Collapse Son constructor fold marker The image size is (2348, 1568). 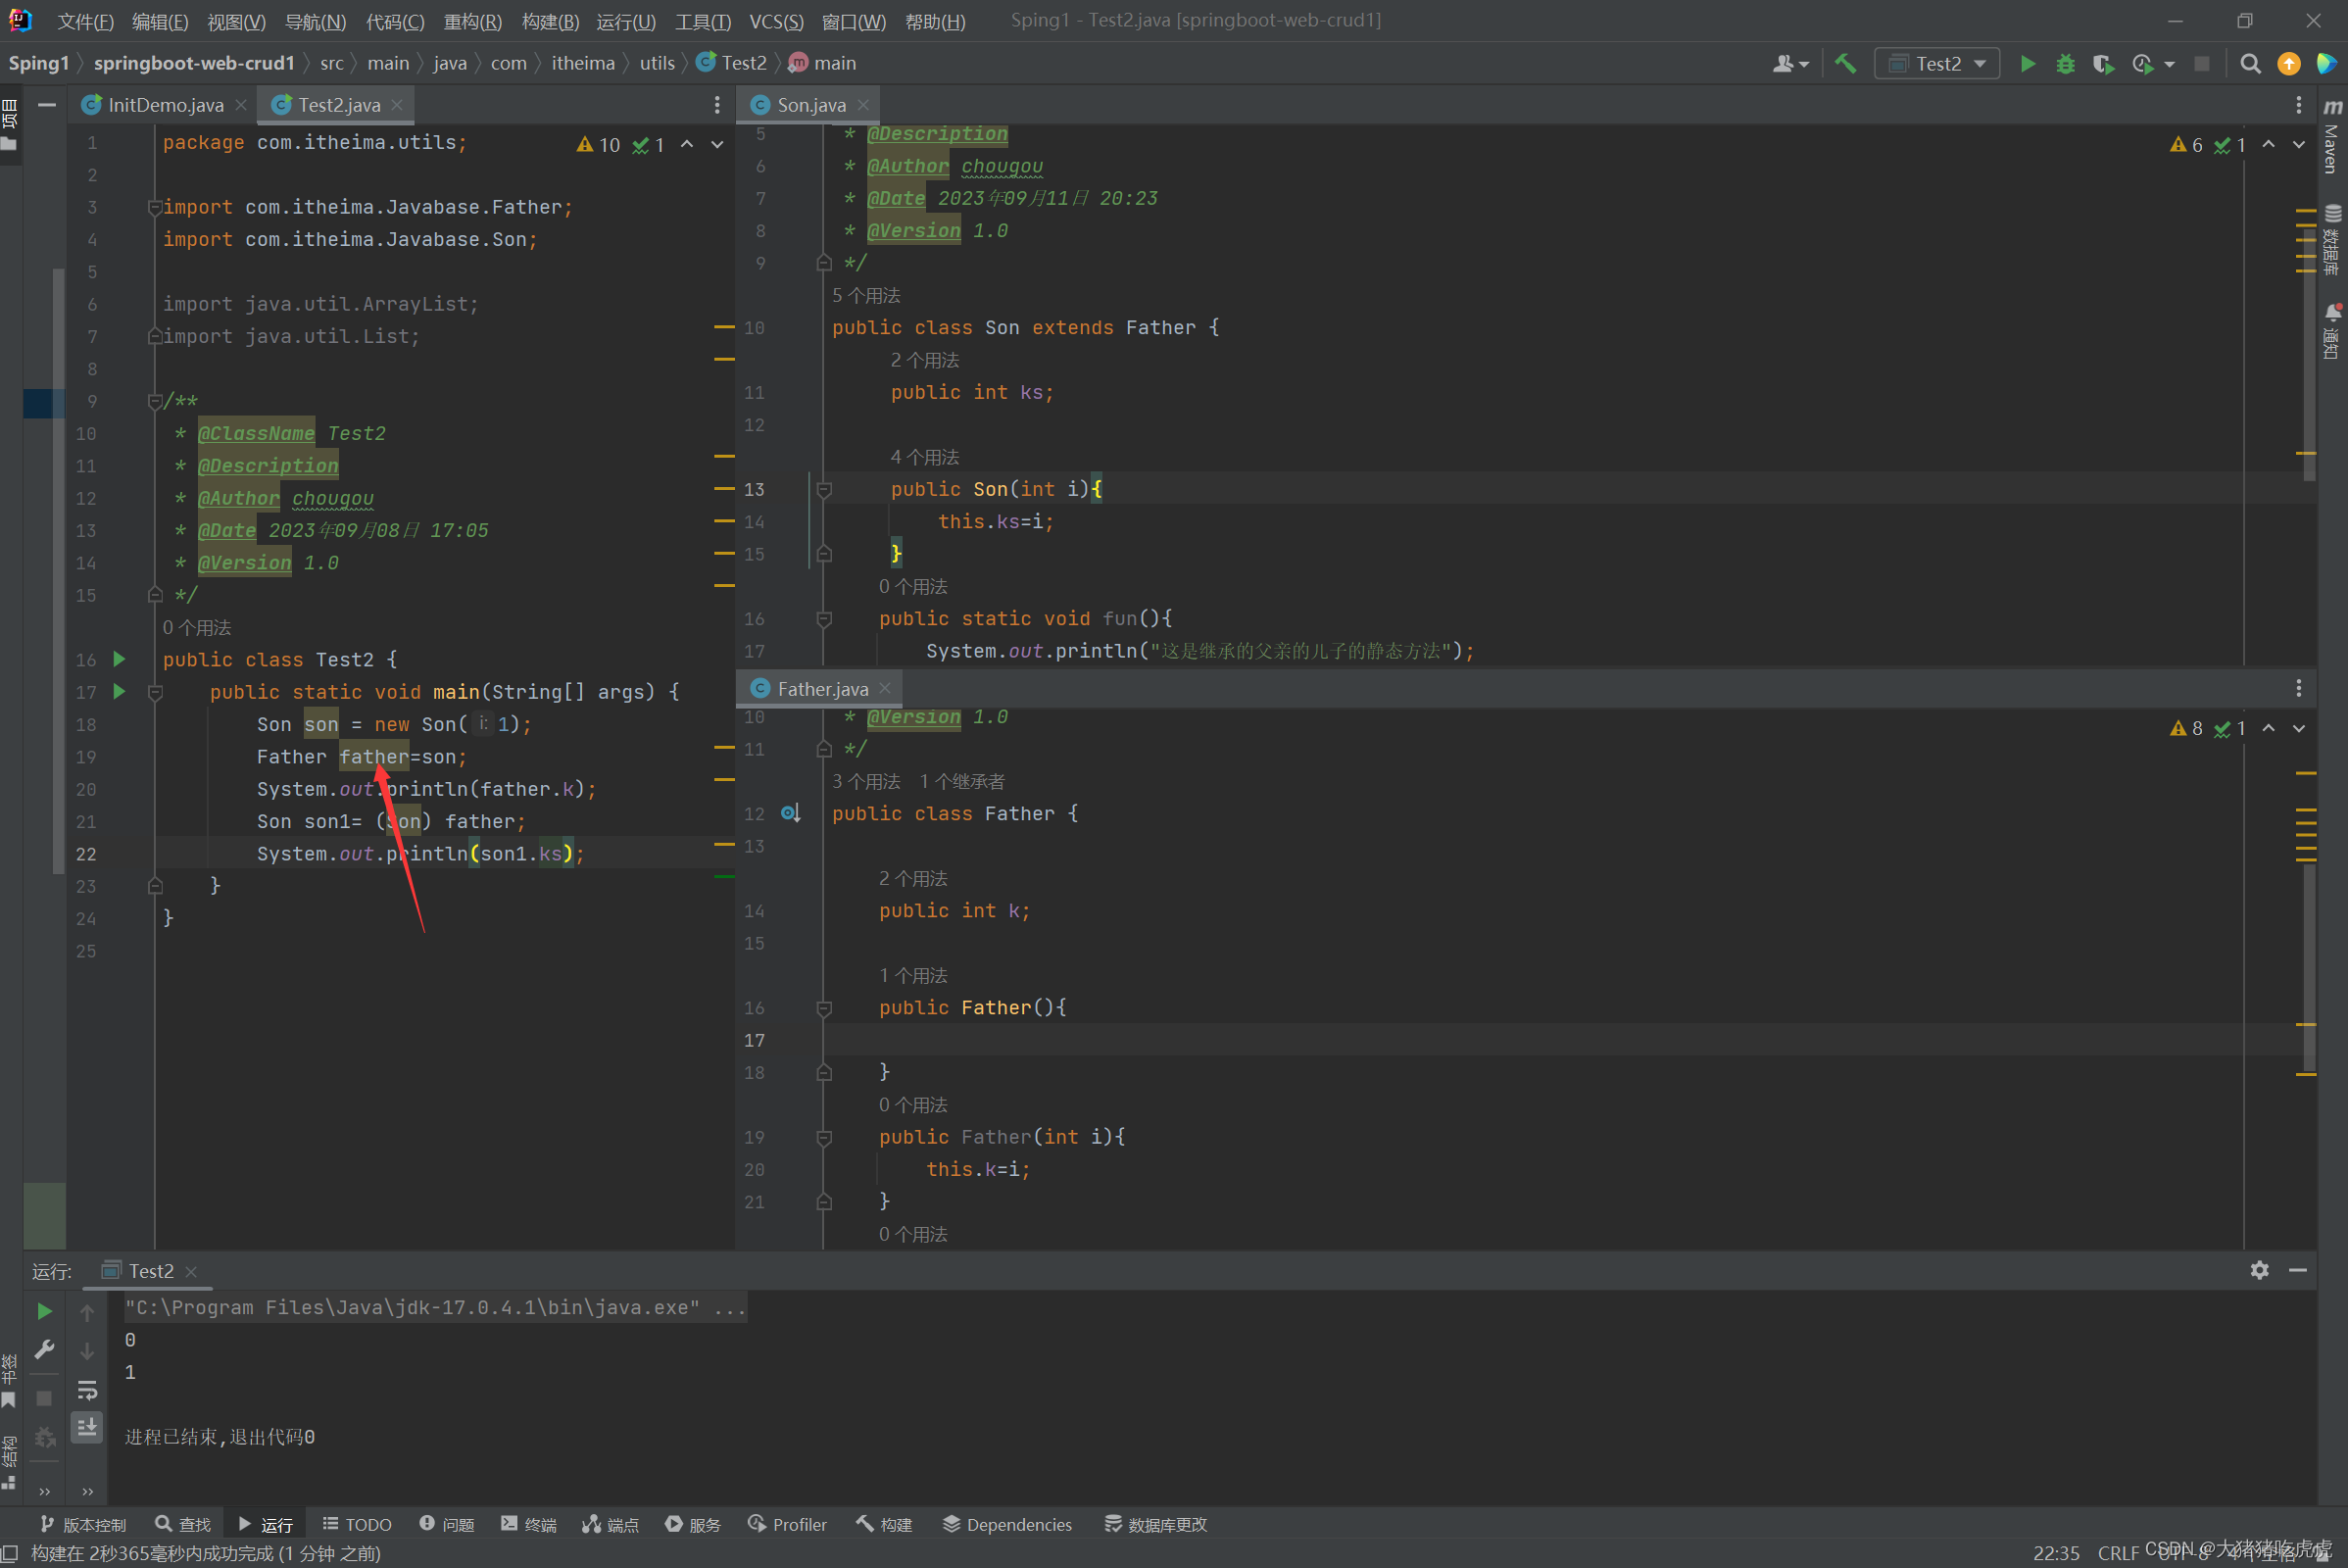coord(824,489)
